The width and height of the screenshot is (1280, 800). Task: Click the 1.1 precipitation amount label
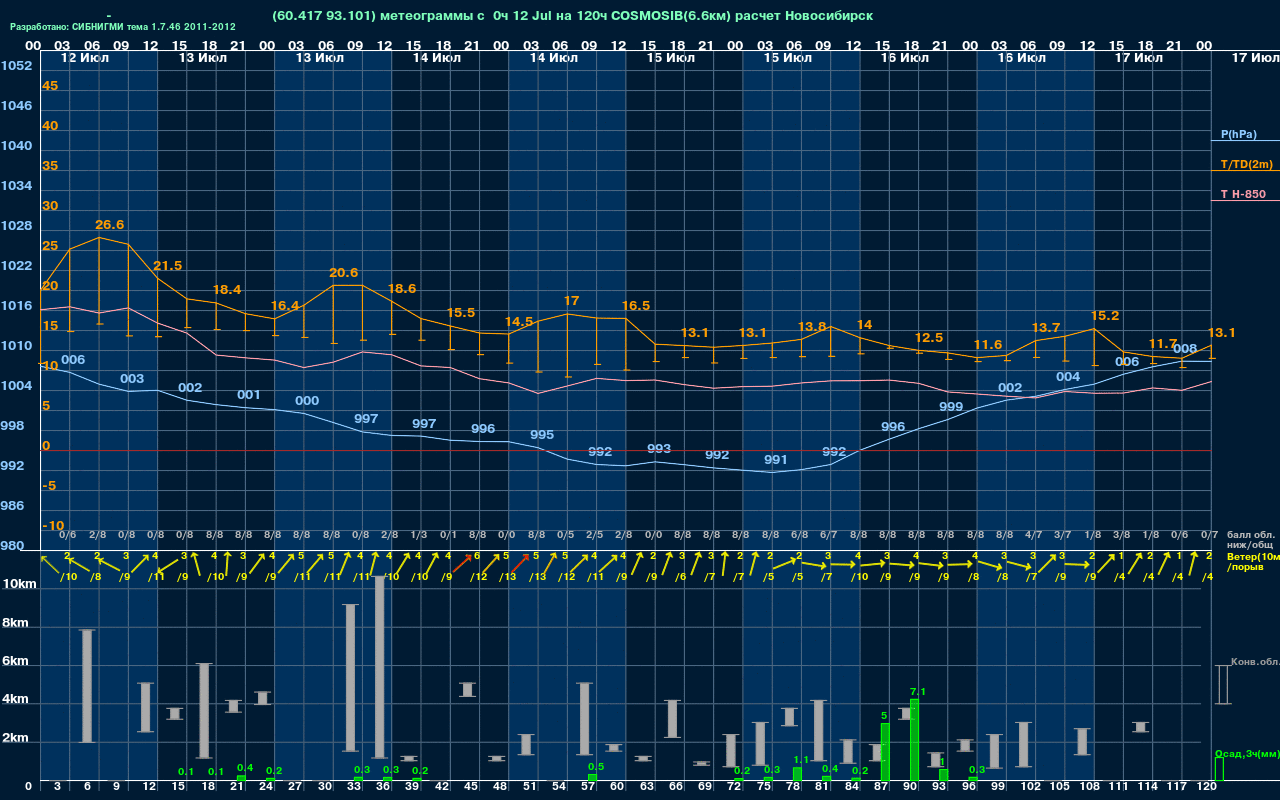(800, 760)
